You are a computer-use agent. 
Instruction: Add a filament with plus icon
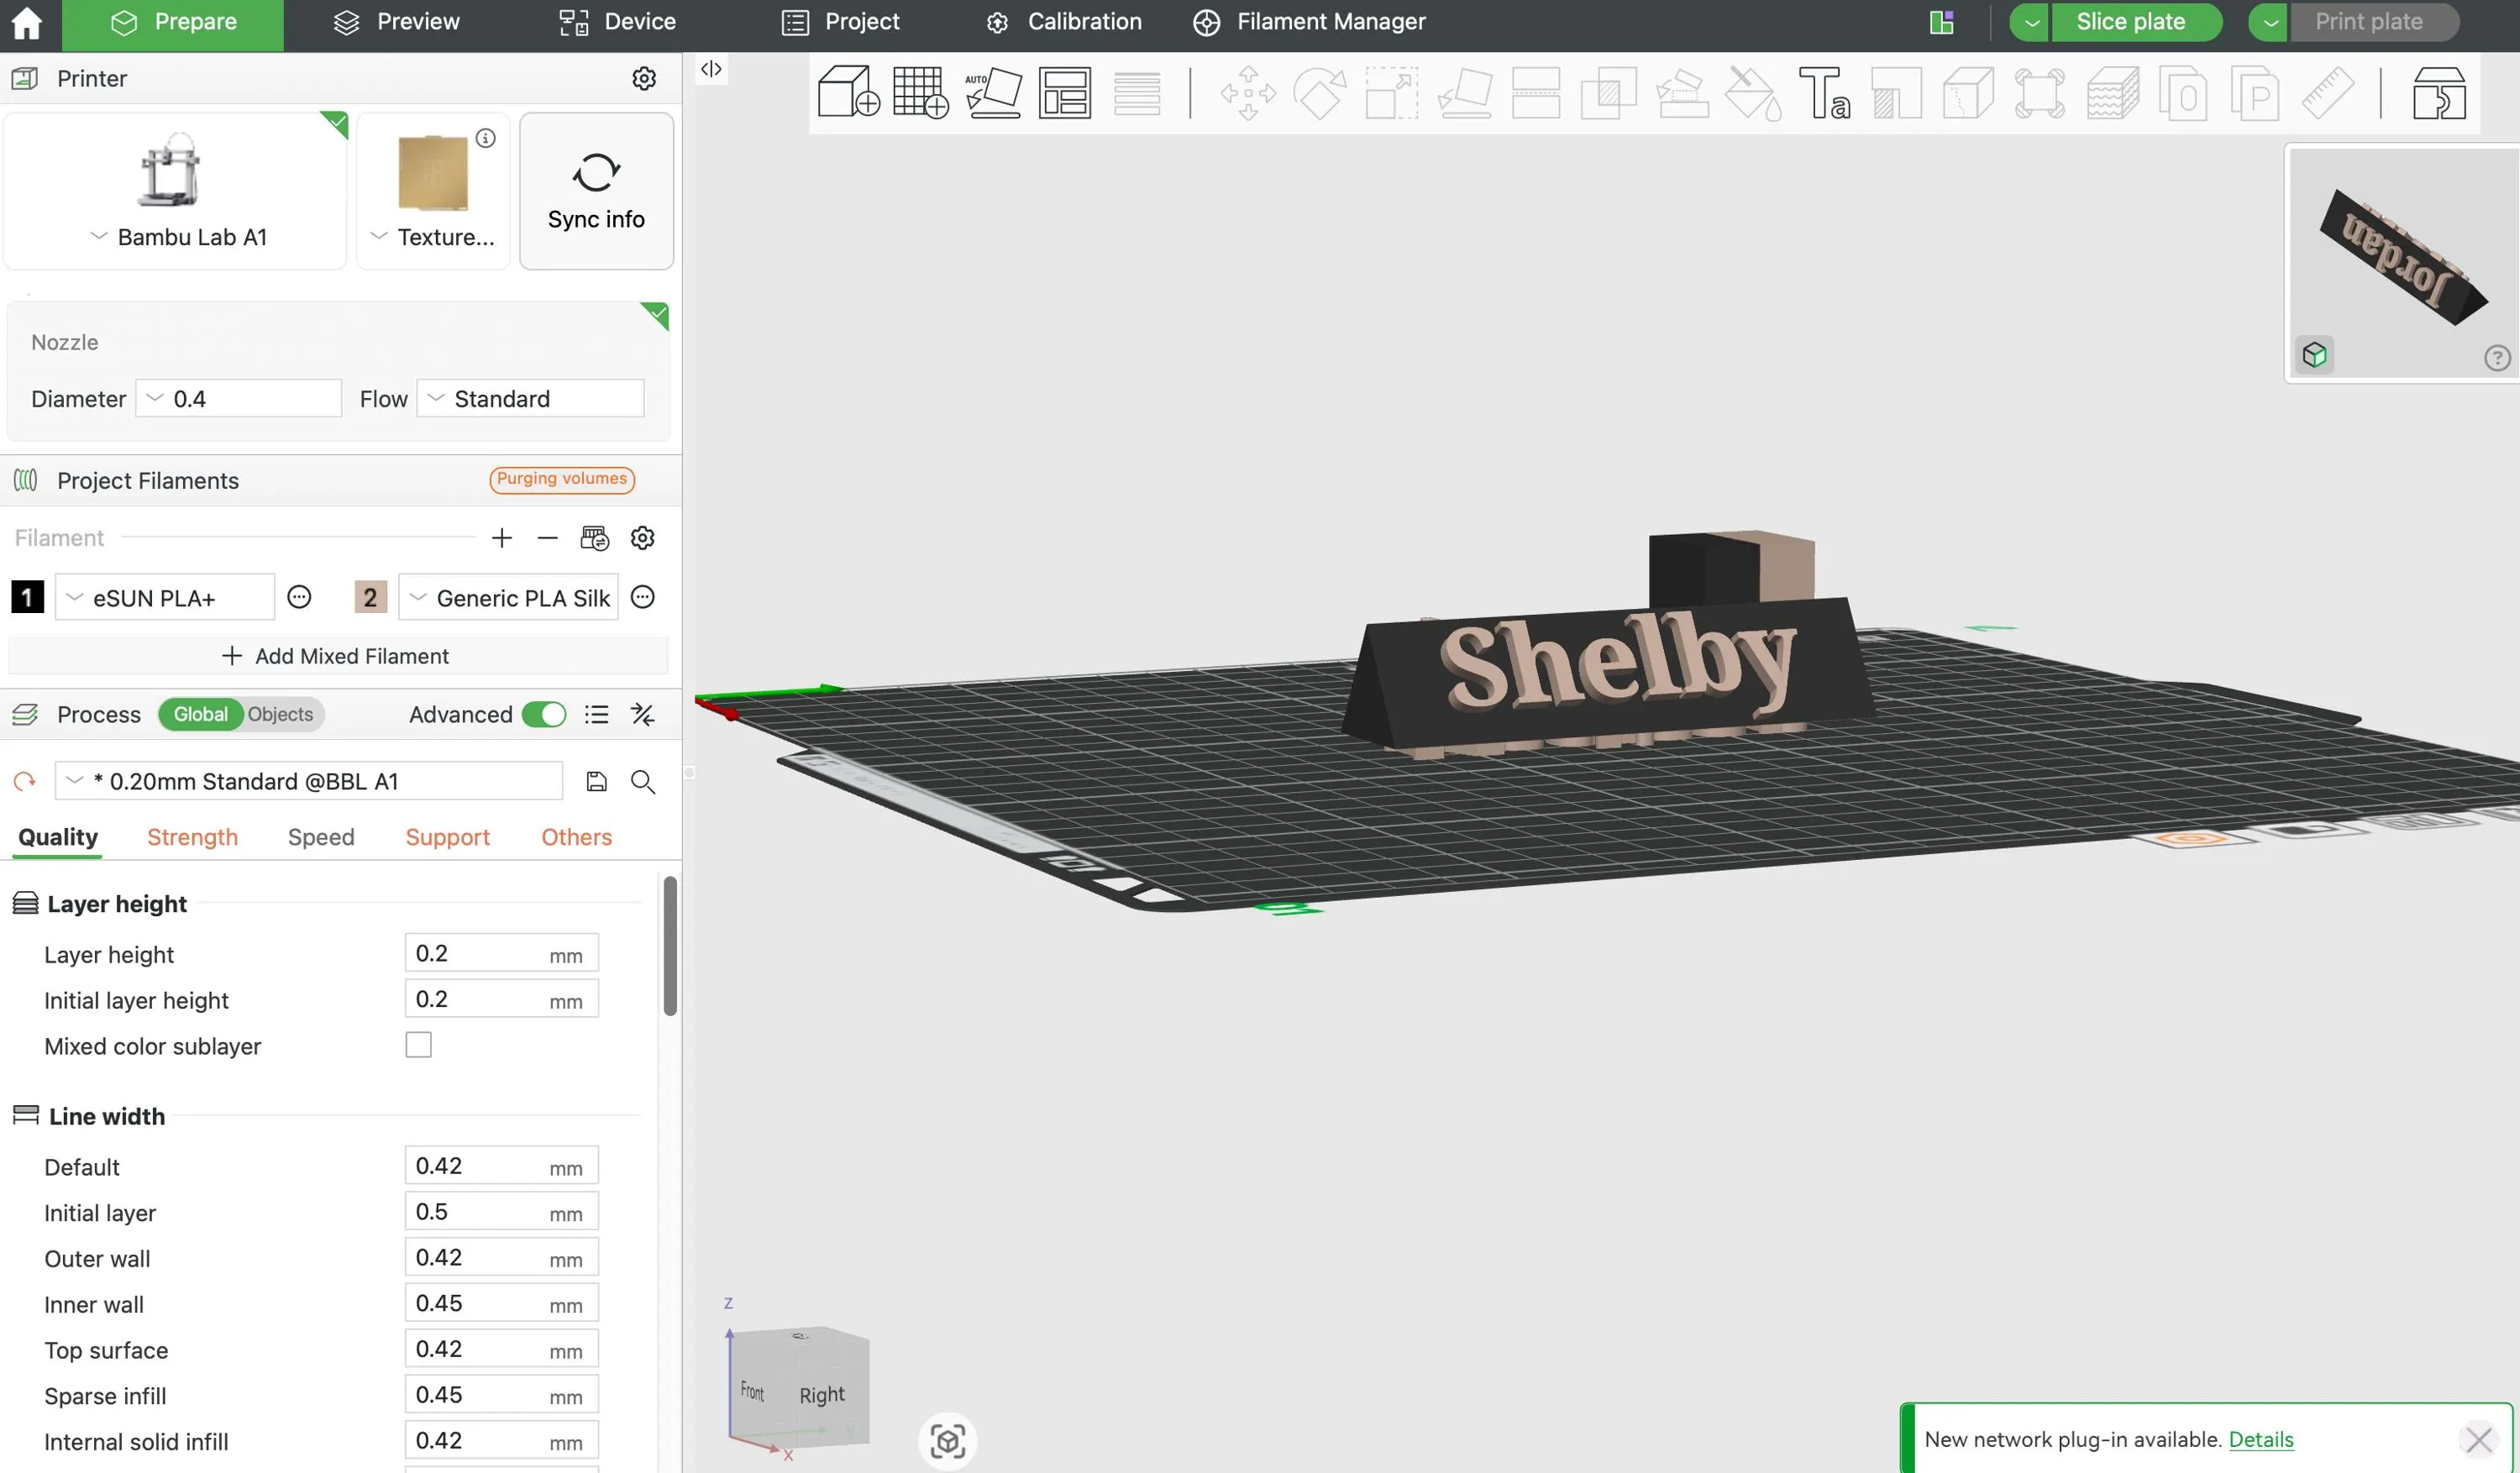(502, 538)
